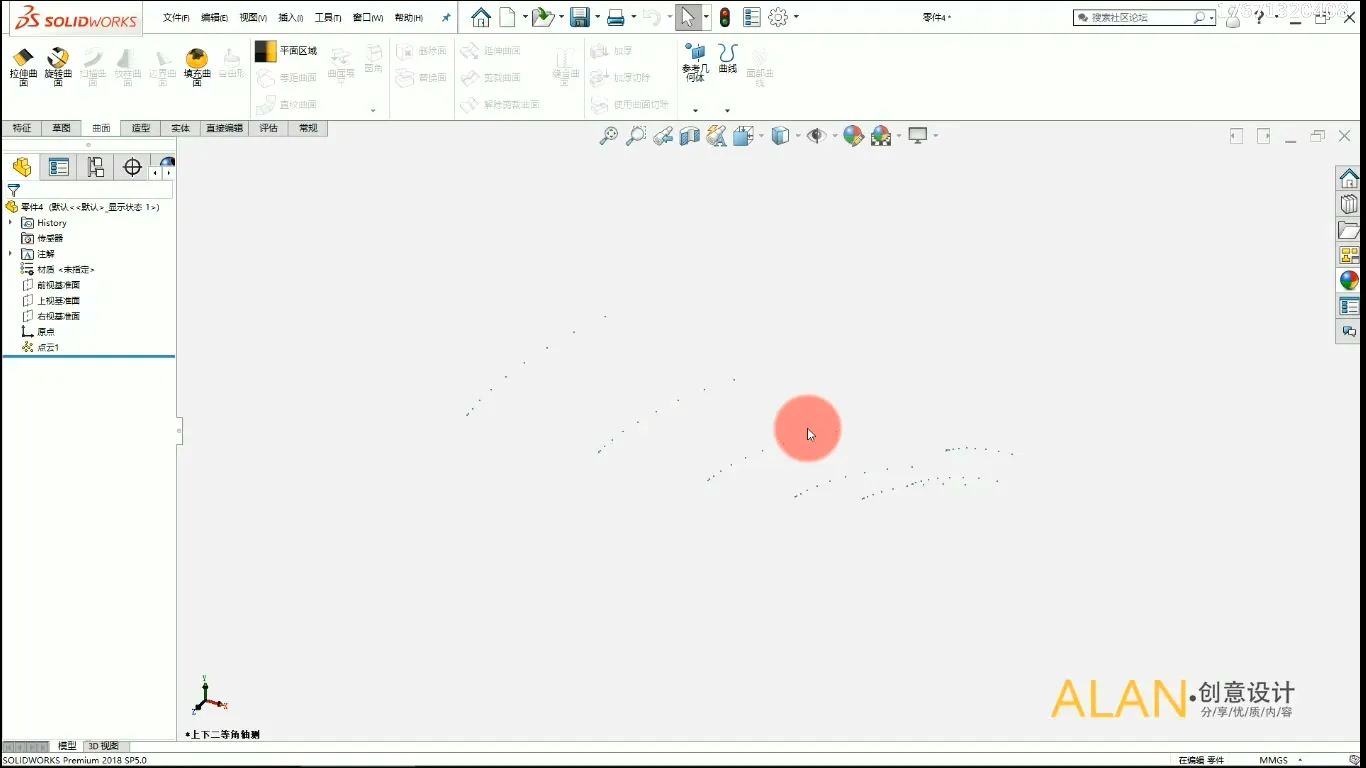Toggle the Hide/Show Items eye icon
1366x768 pixels.
(x=816, y=136)
